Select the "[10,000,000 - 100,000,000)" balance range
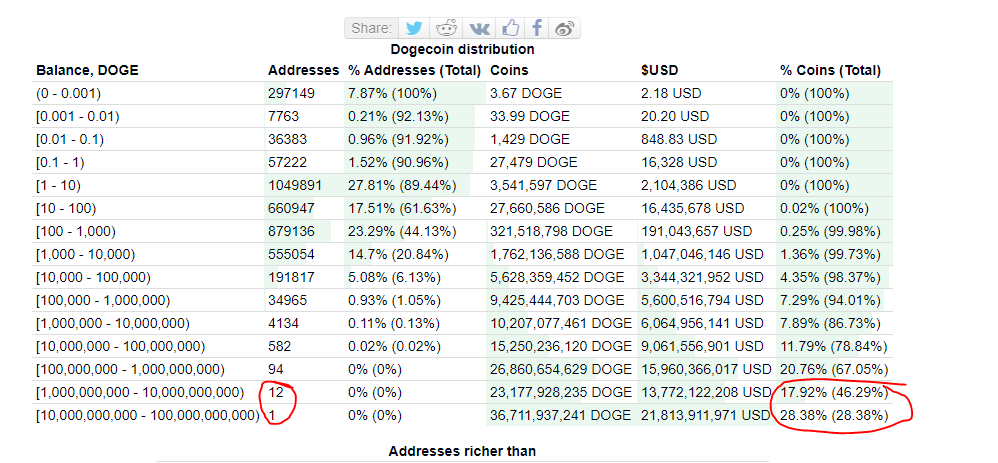Screen dimensions: 998x463 click(x=120, y=346)
